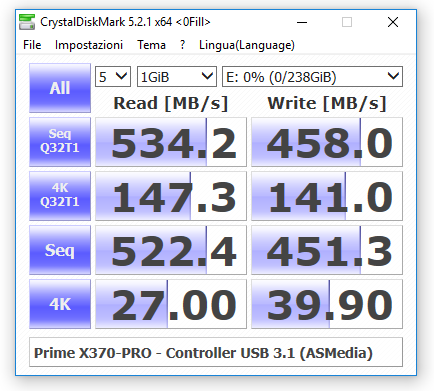The width and height of the screenshot is (434, 391).
Task: Select the Seq write result 451.3
Action: coord(327,250)
